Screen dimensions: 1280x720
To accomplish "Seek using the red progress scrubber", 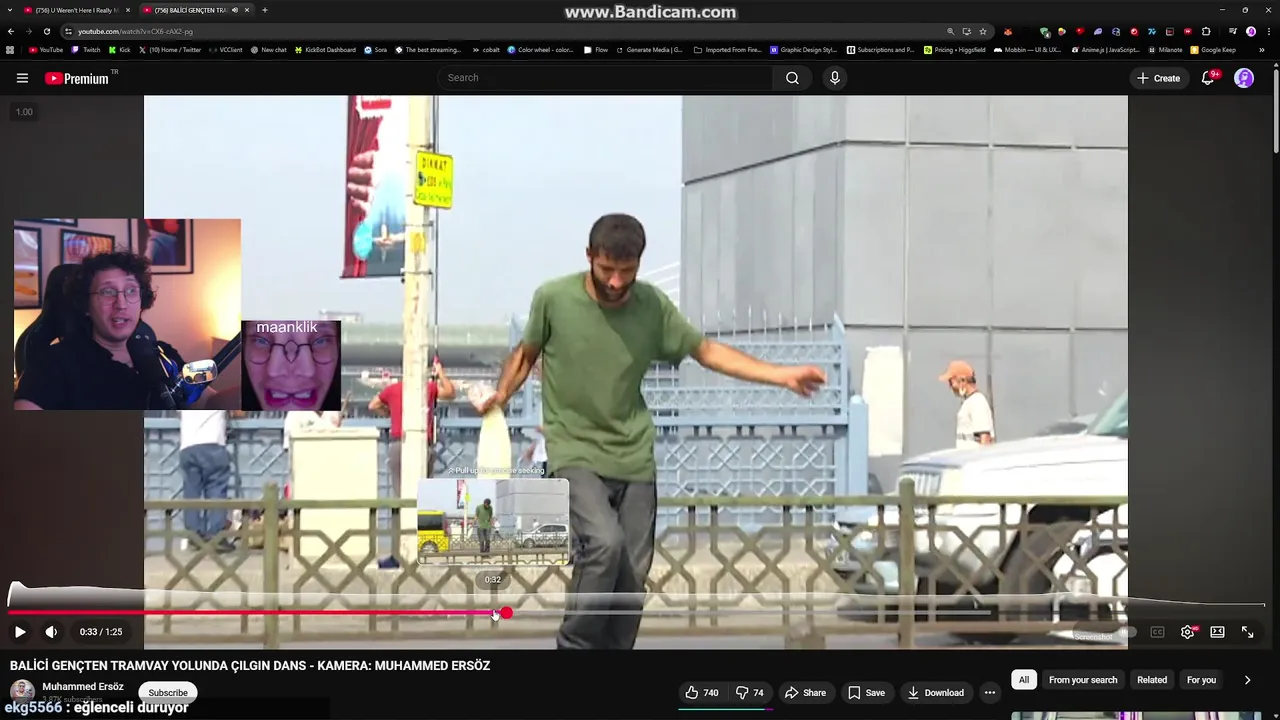I will point(506,613).
